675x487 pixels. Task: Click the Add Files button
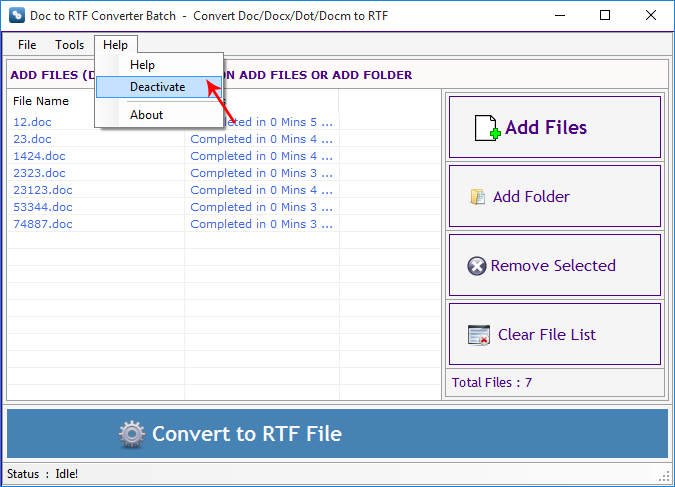point(554,127)
